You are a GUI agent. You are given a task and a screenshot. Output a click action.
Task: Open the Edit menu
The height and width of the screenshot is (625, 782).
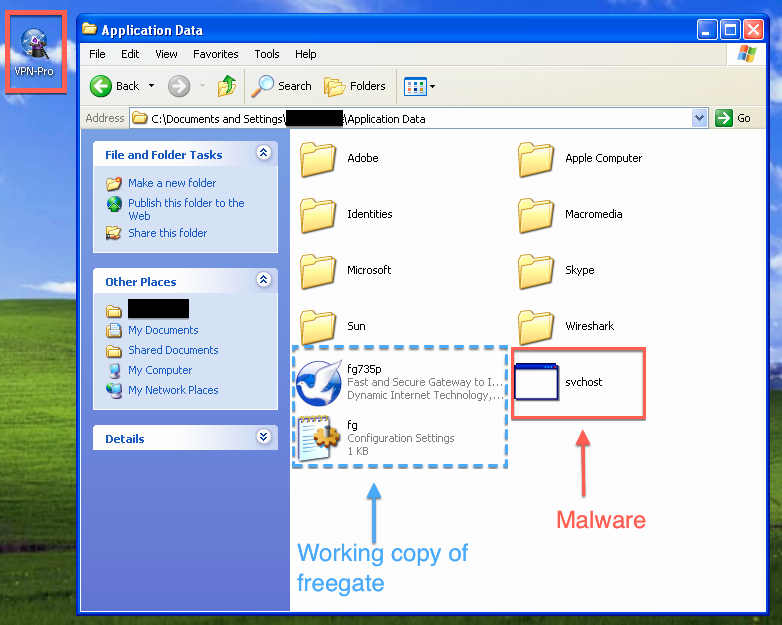130,54
